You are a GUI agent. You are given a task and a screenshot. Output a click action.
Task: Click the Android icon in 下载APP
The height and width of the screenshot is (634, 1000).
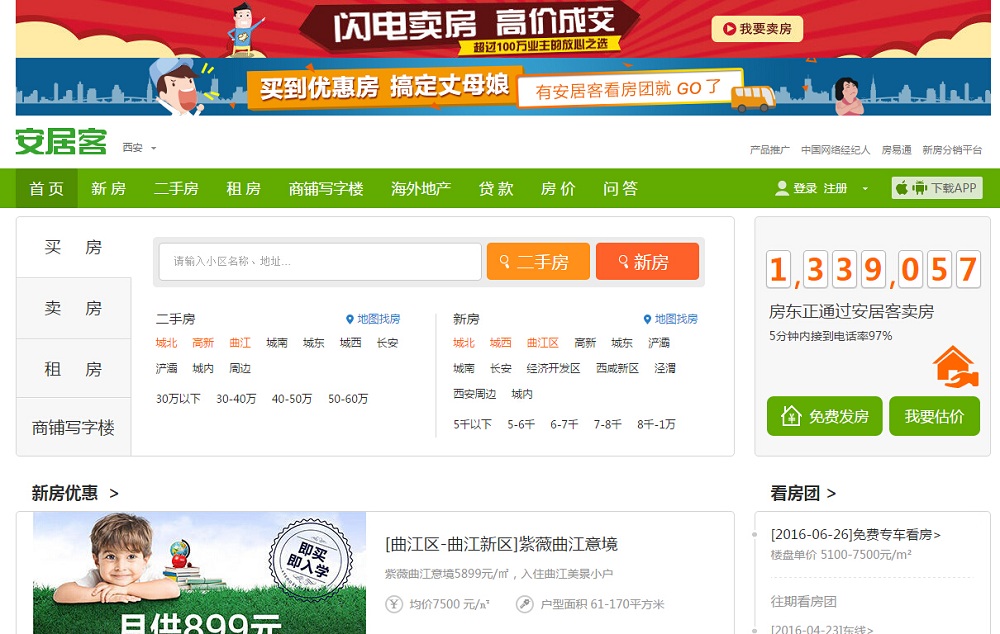(919, 188)
